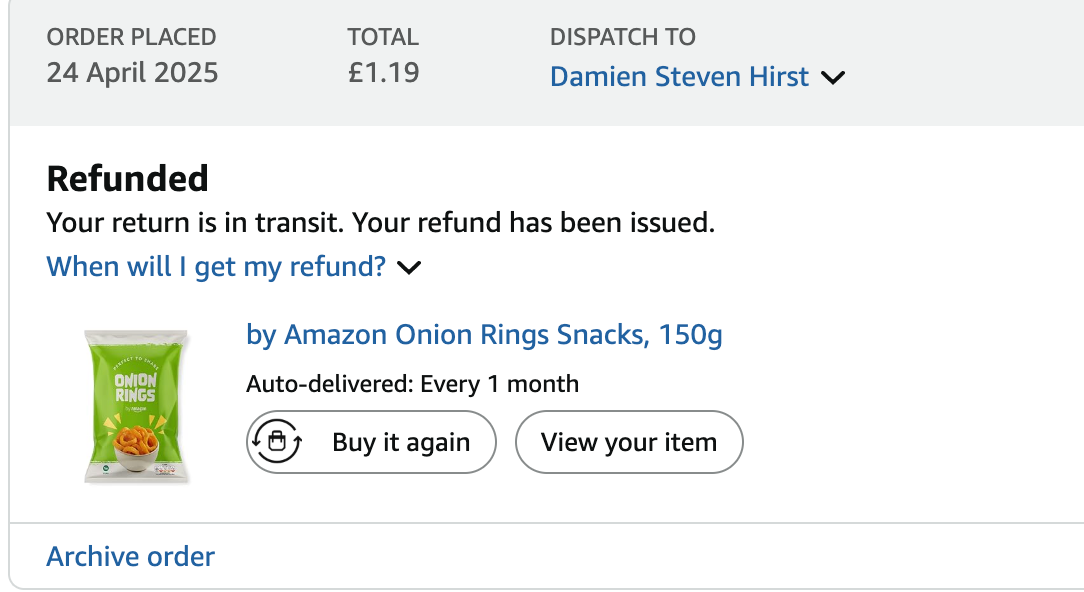Viewport: 1084px width, 592px height.
Task: Open the Damien Steven Hirst dispatch link
Action: 679,76
